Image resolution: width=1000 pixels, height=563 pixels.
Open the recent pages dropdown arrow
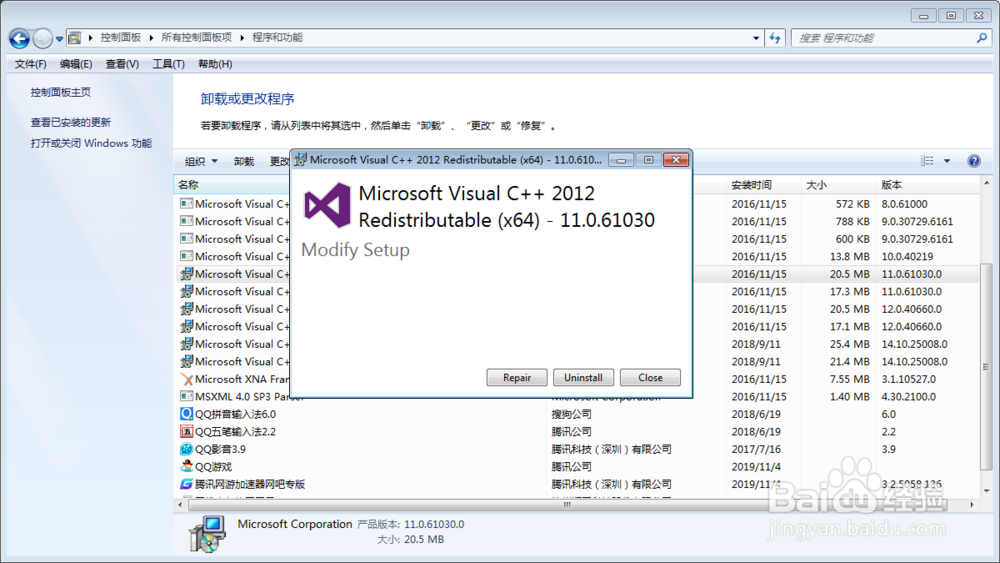coord(59,39)
